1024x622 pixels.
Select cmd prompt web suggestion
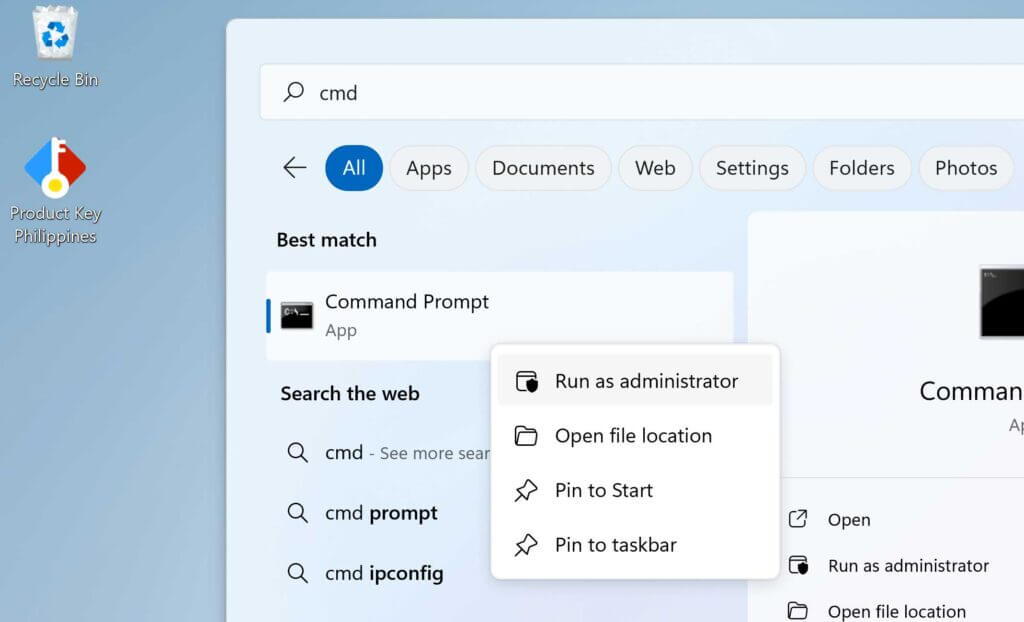[381, 513]
